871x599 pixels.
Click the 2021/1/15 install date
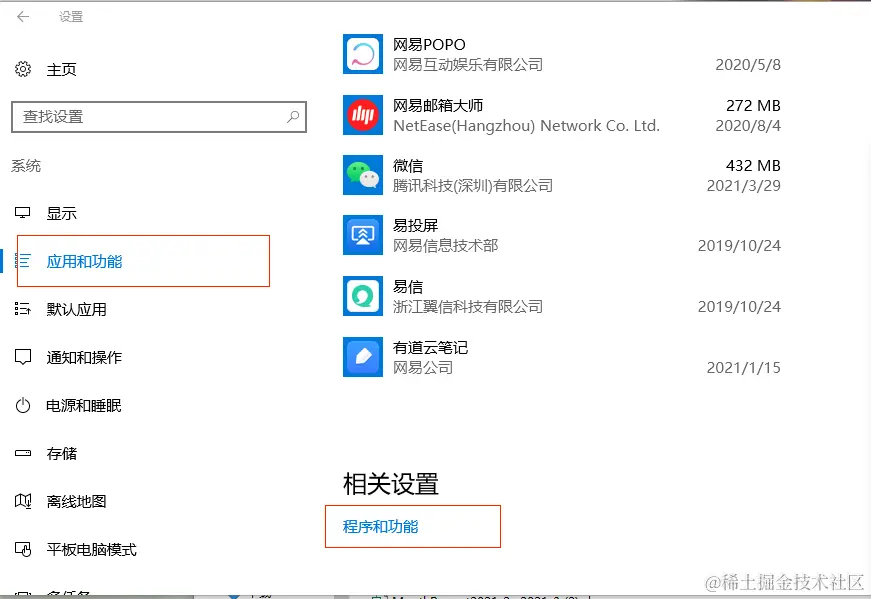[x=744, y=367]
